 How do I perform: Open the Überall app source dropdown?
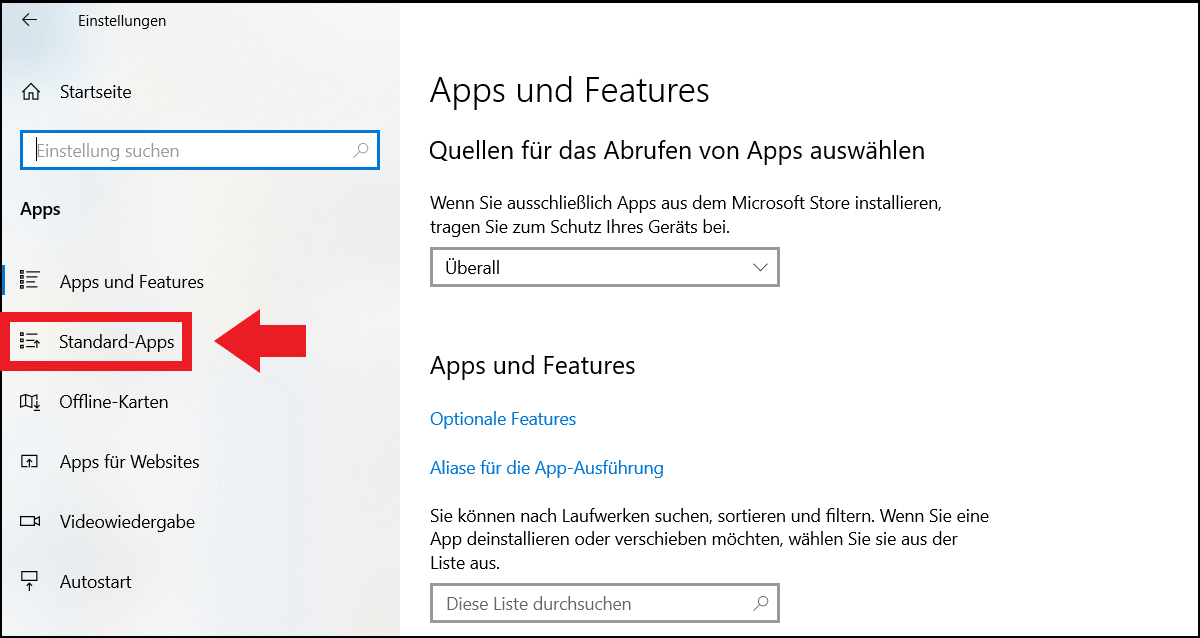coord(604,267)
